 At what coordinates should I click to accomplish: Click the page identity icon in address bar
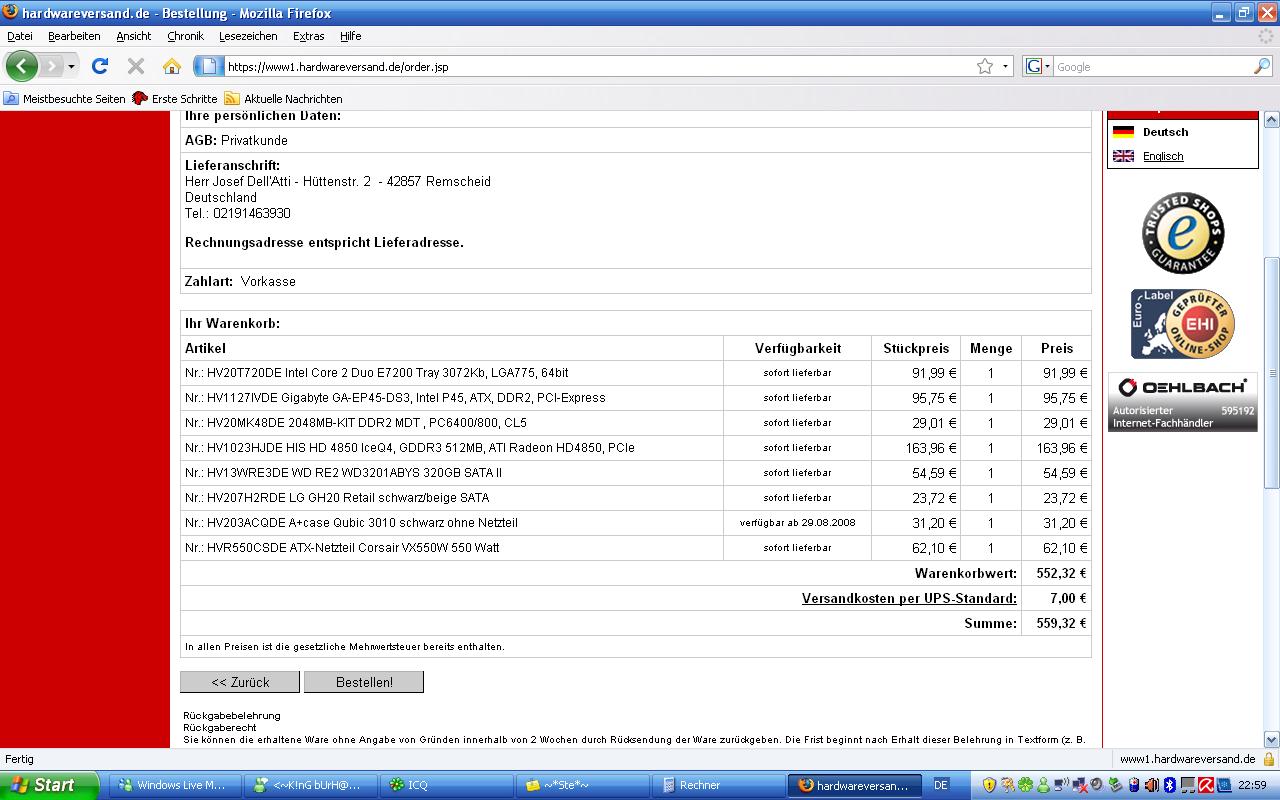(x=208, y=67)
